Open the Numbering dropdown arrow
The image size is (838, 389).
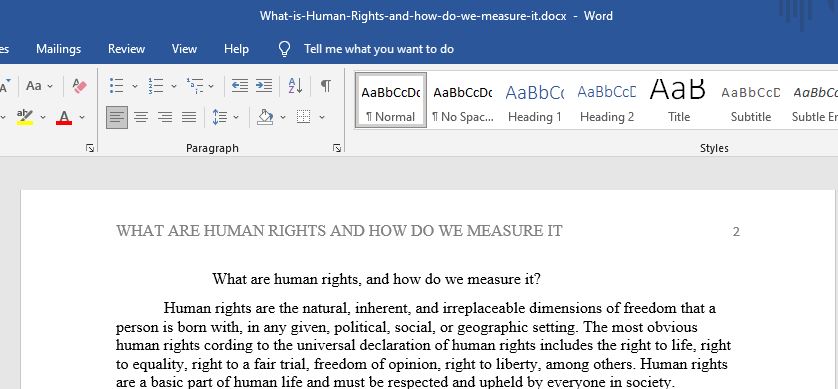tap(174, 86)
